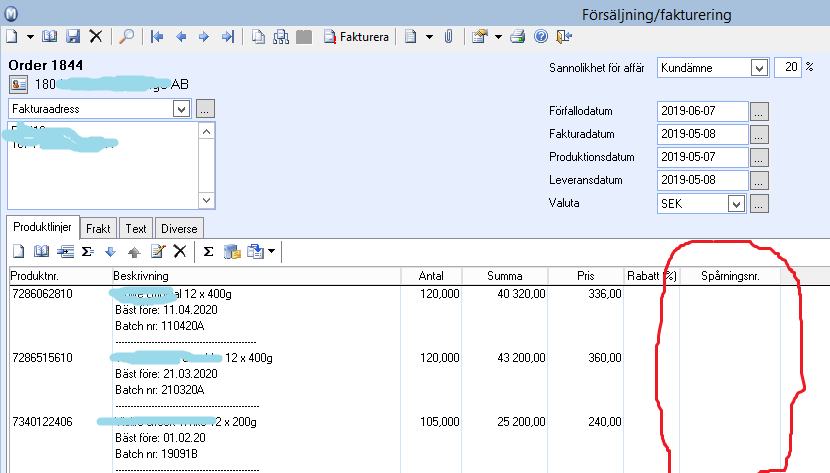Jump to the last record arrow
The width and height of the screenshot is (830, 473).
227,36
